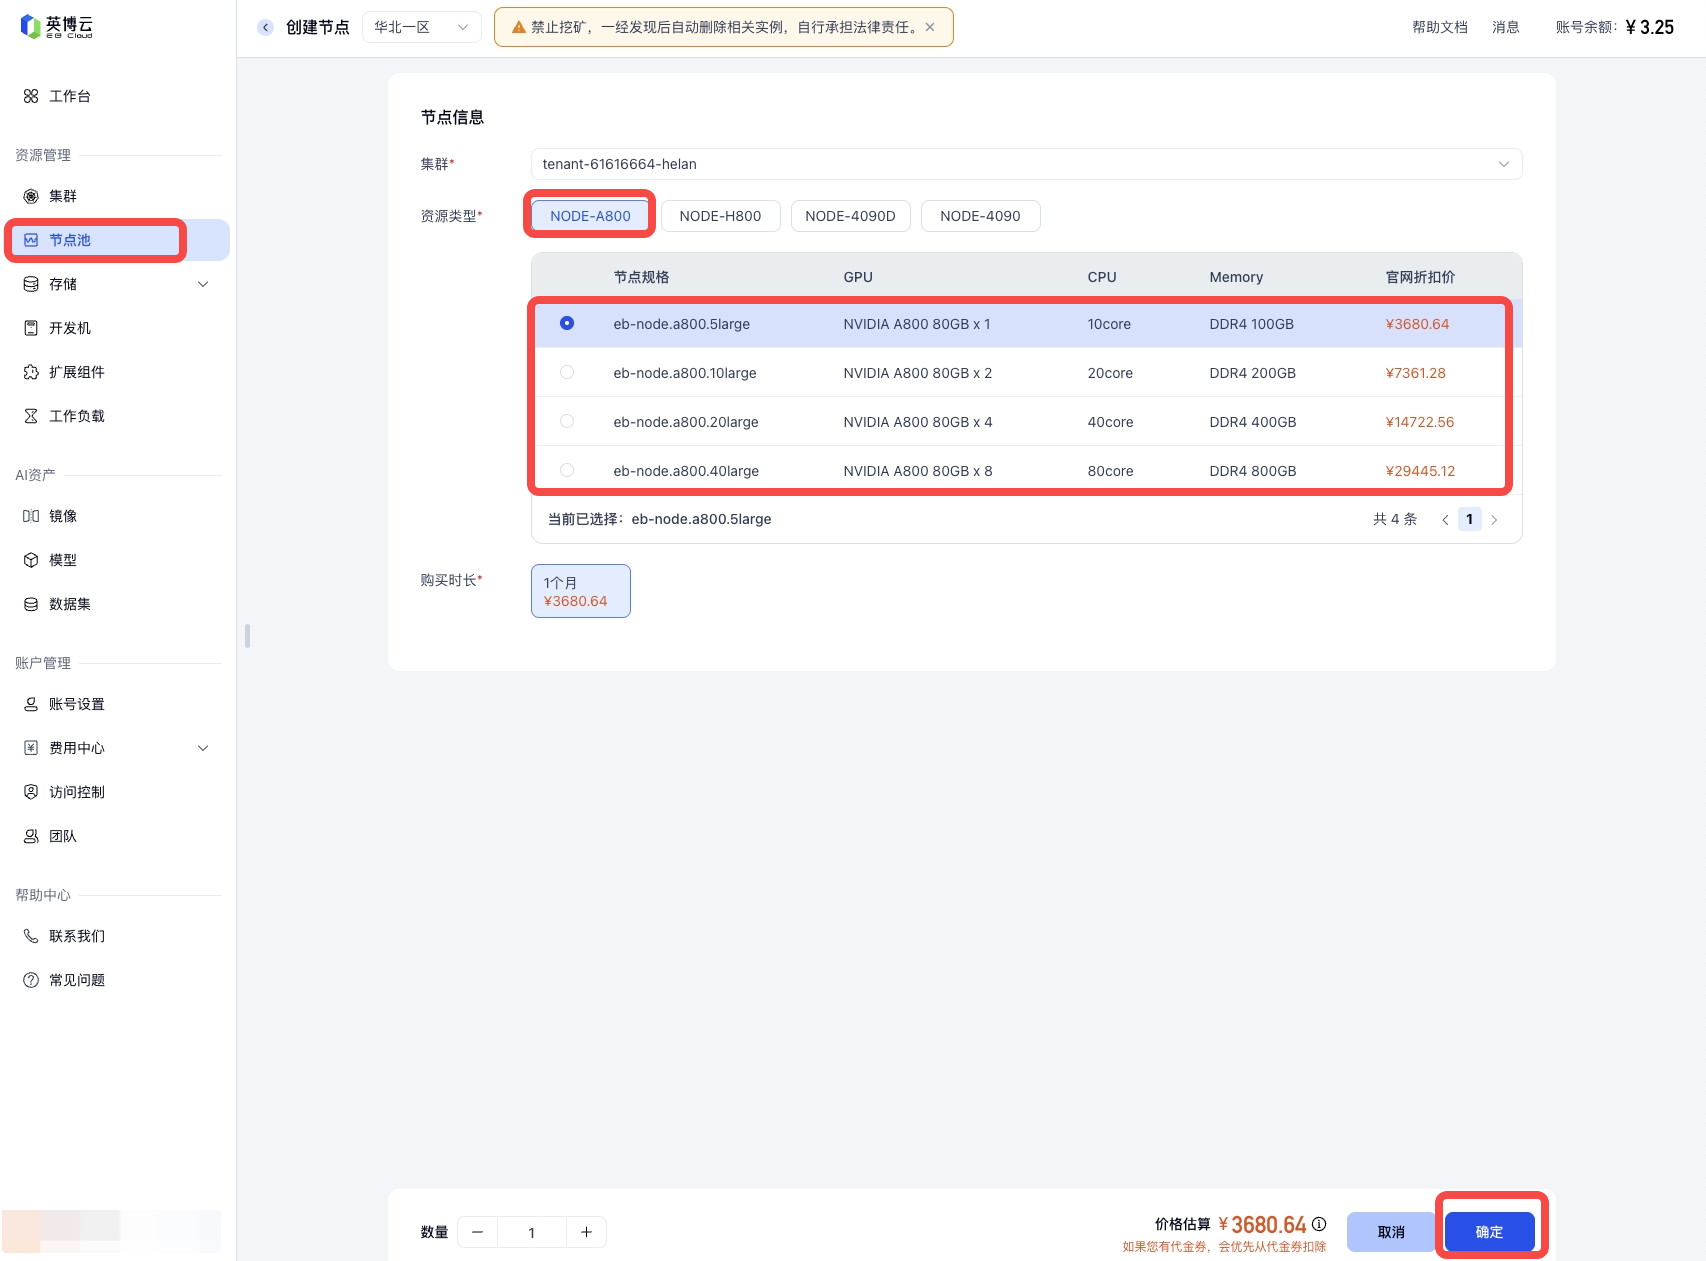Decrease the quantity with the minus button
Image resolution: width=1706 pixels, height=1261 pixels.
coord(478,1232)
